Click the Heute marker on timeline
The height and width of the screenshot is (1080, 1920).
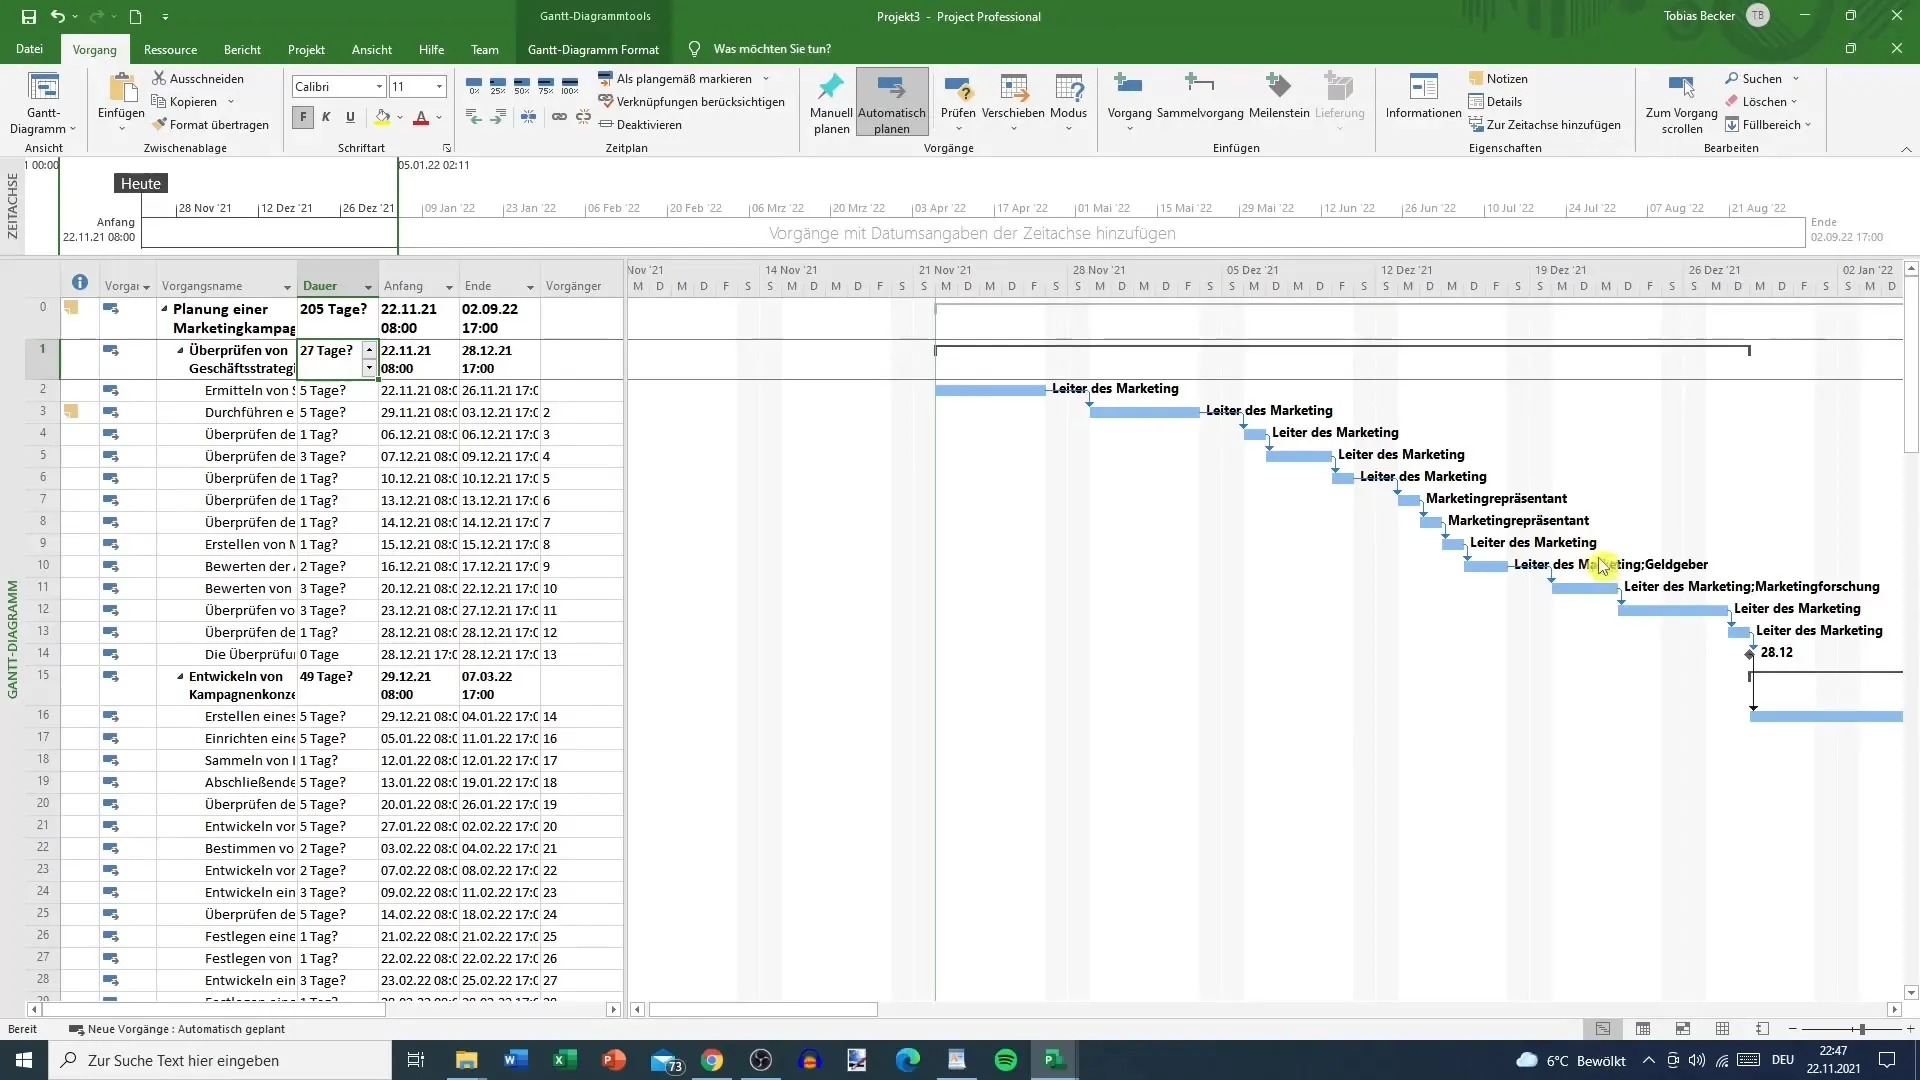point(141,184)
